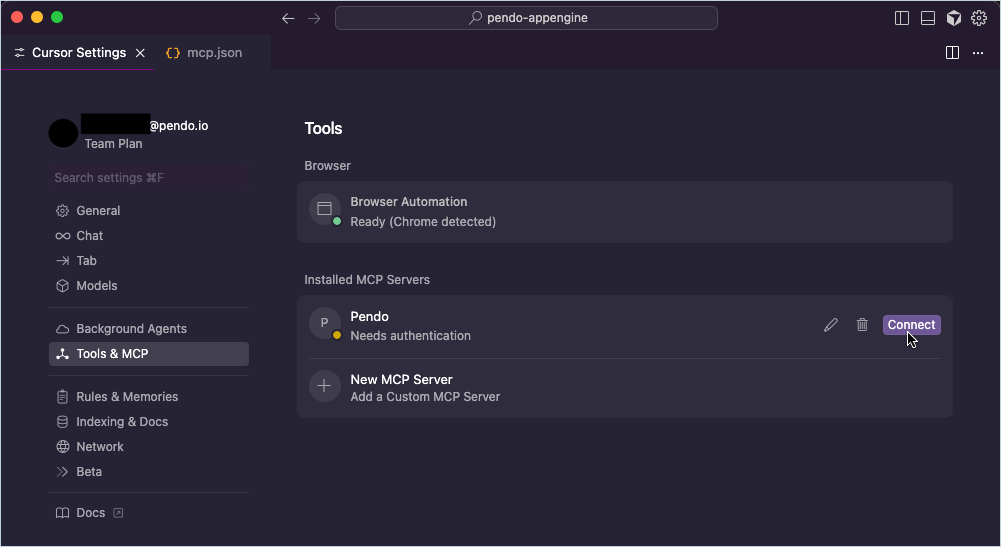The image size is (1001, 547).
Task: Click the cube icon in title bar
Action: pyautogui.click(x=954, y=18)
